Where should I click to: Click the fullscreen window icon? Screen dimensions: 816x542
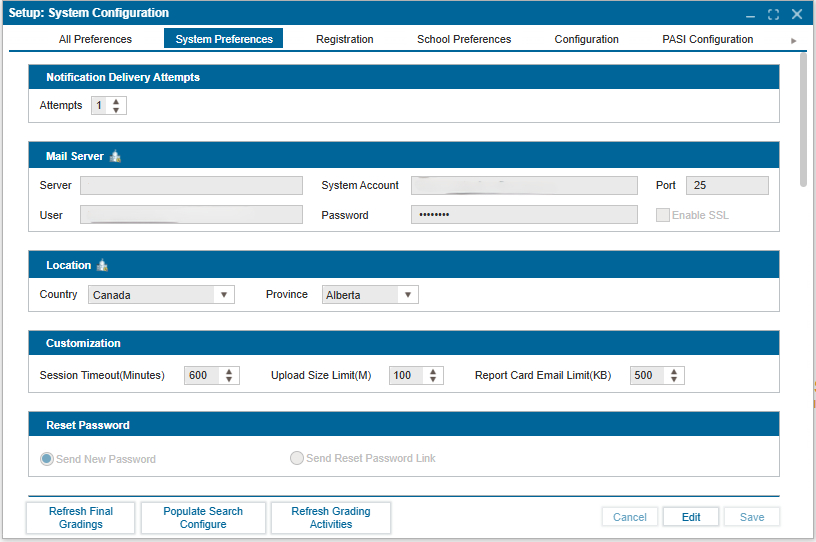click(x=773, y=14)
